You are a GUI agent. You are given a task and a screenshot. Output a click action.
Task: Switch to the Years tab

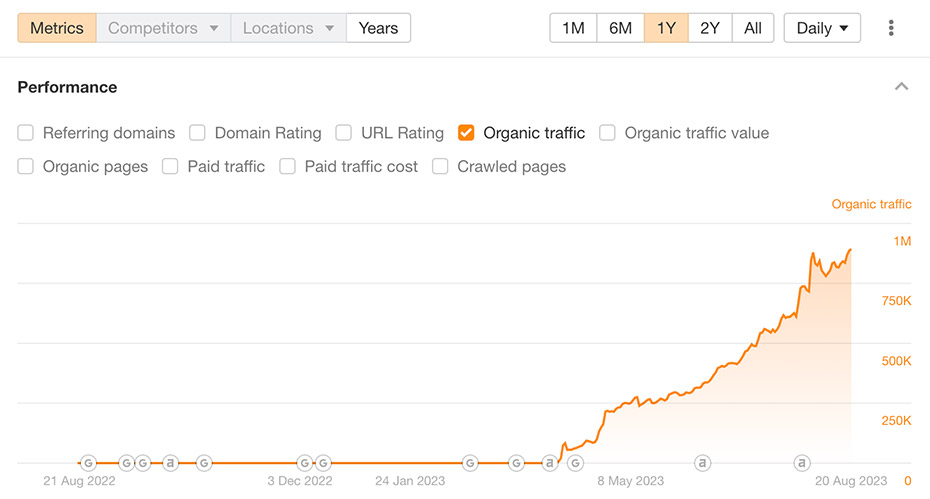point(378,28)
